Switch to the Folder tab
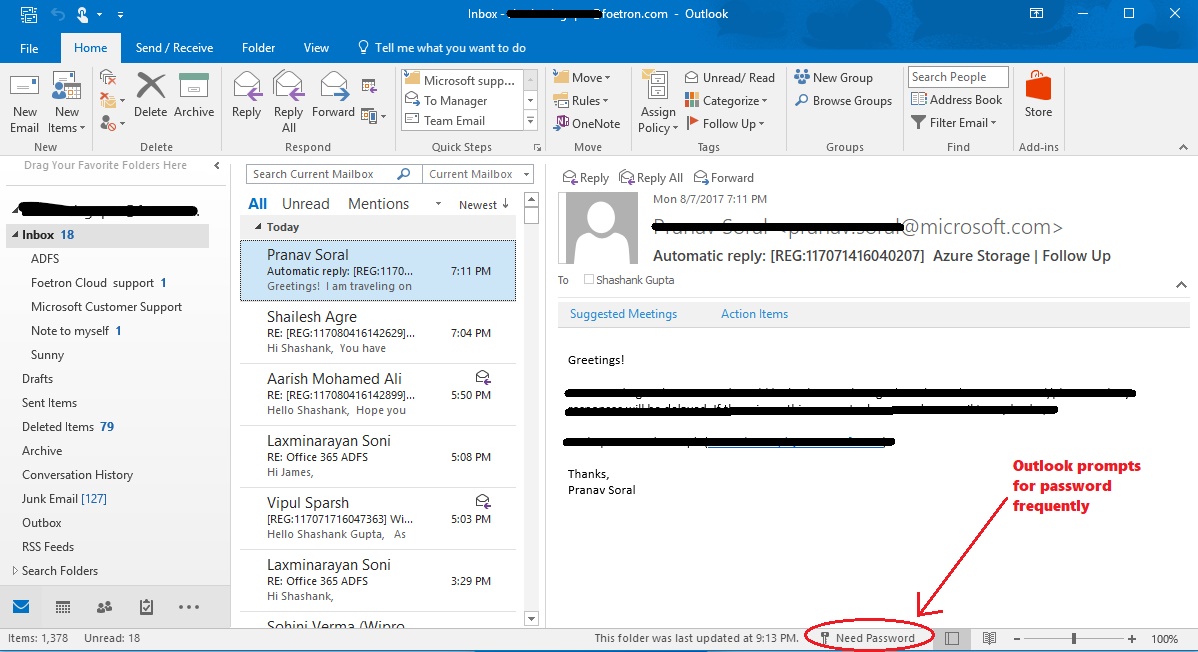 pos(258,47)
